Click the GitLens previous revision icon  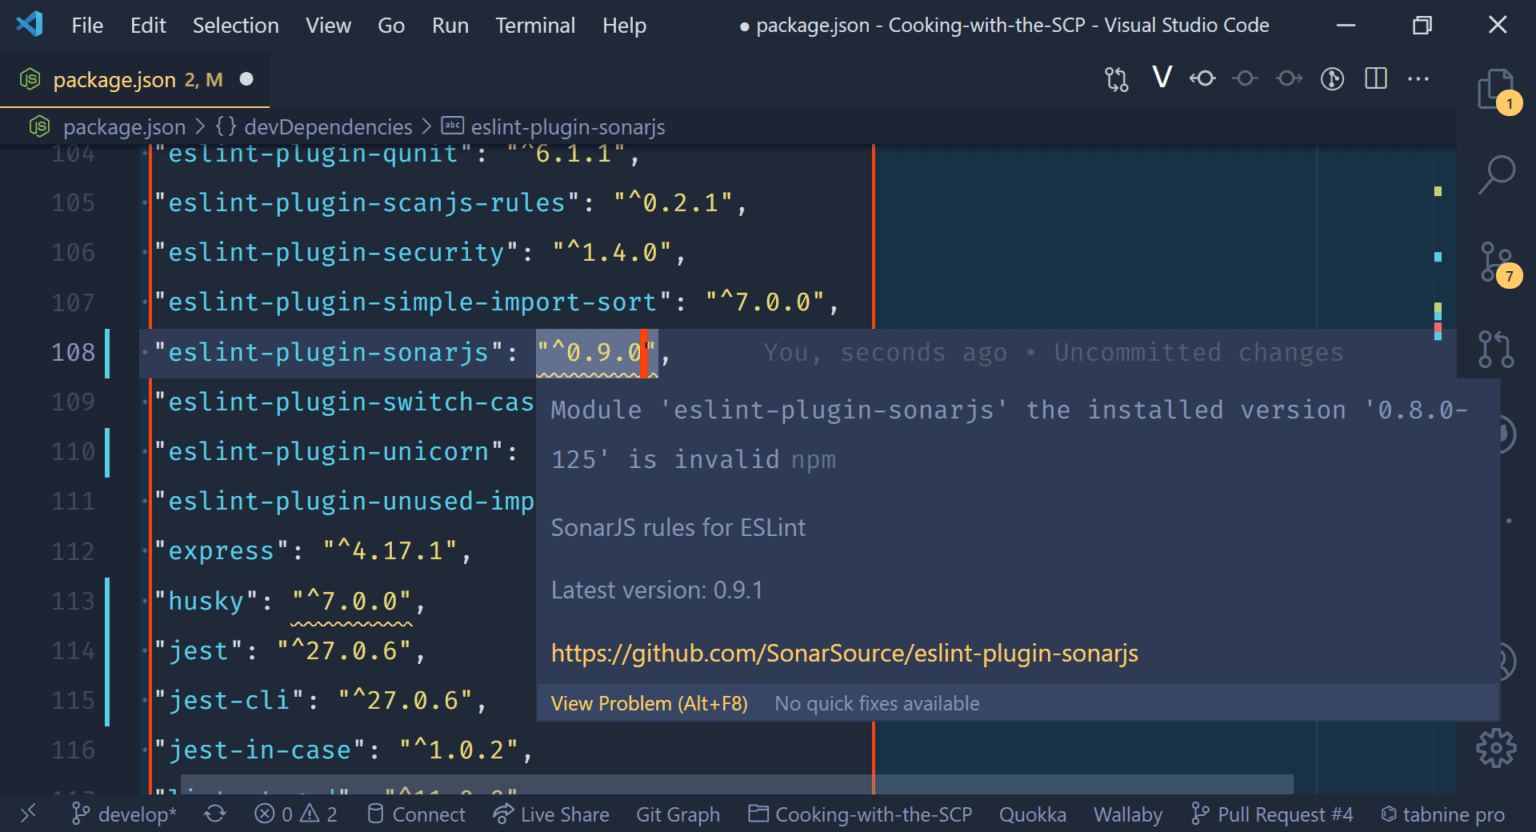[1203, 78]
